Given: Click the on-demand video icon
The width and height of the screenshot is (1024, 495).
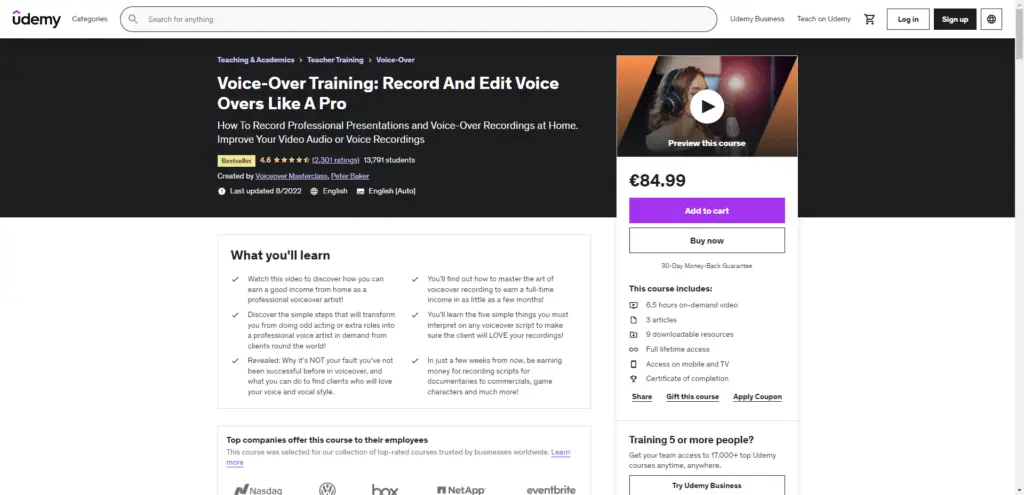Looking at the screenshot, I should pyautogui.click(x=633, y=305).
